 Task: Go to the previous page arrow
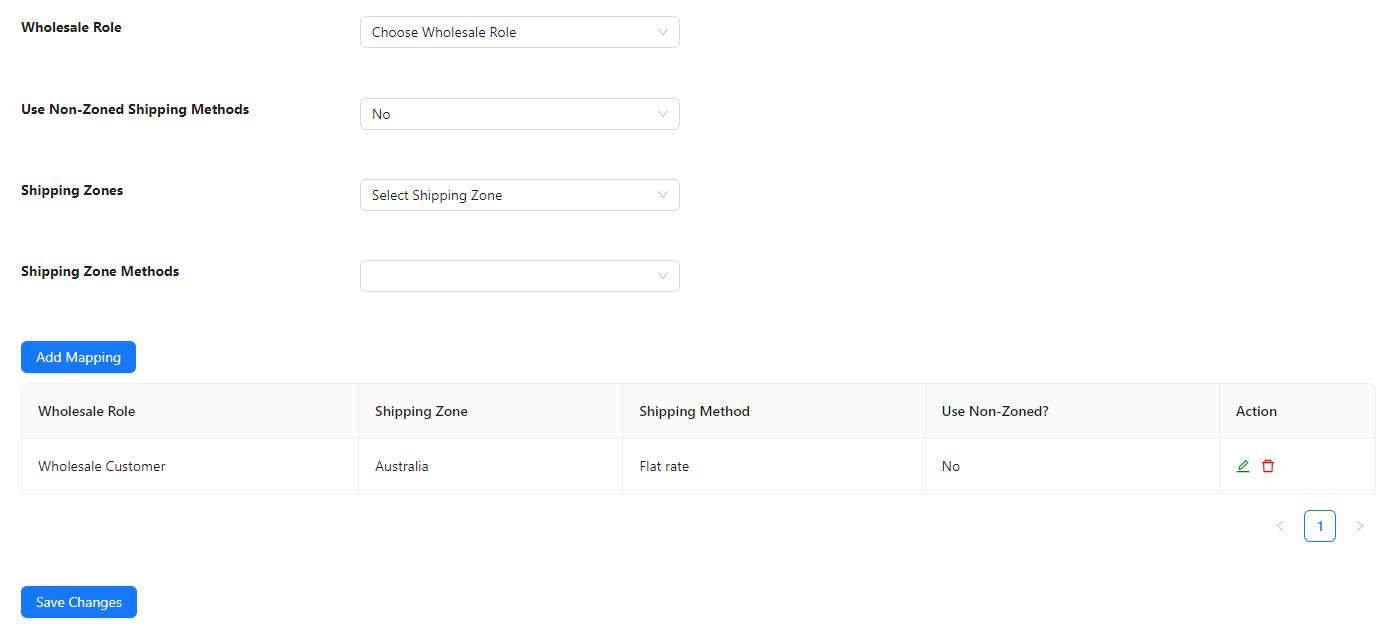[x=1280, y=526]
